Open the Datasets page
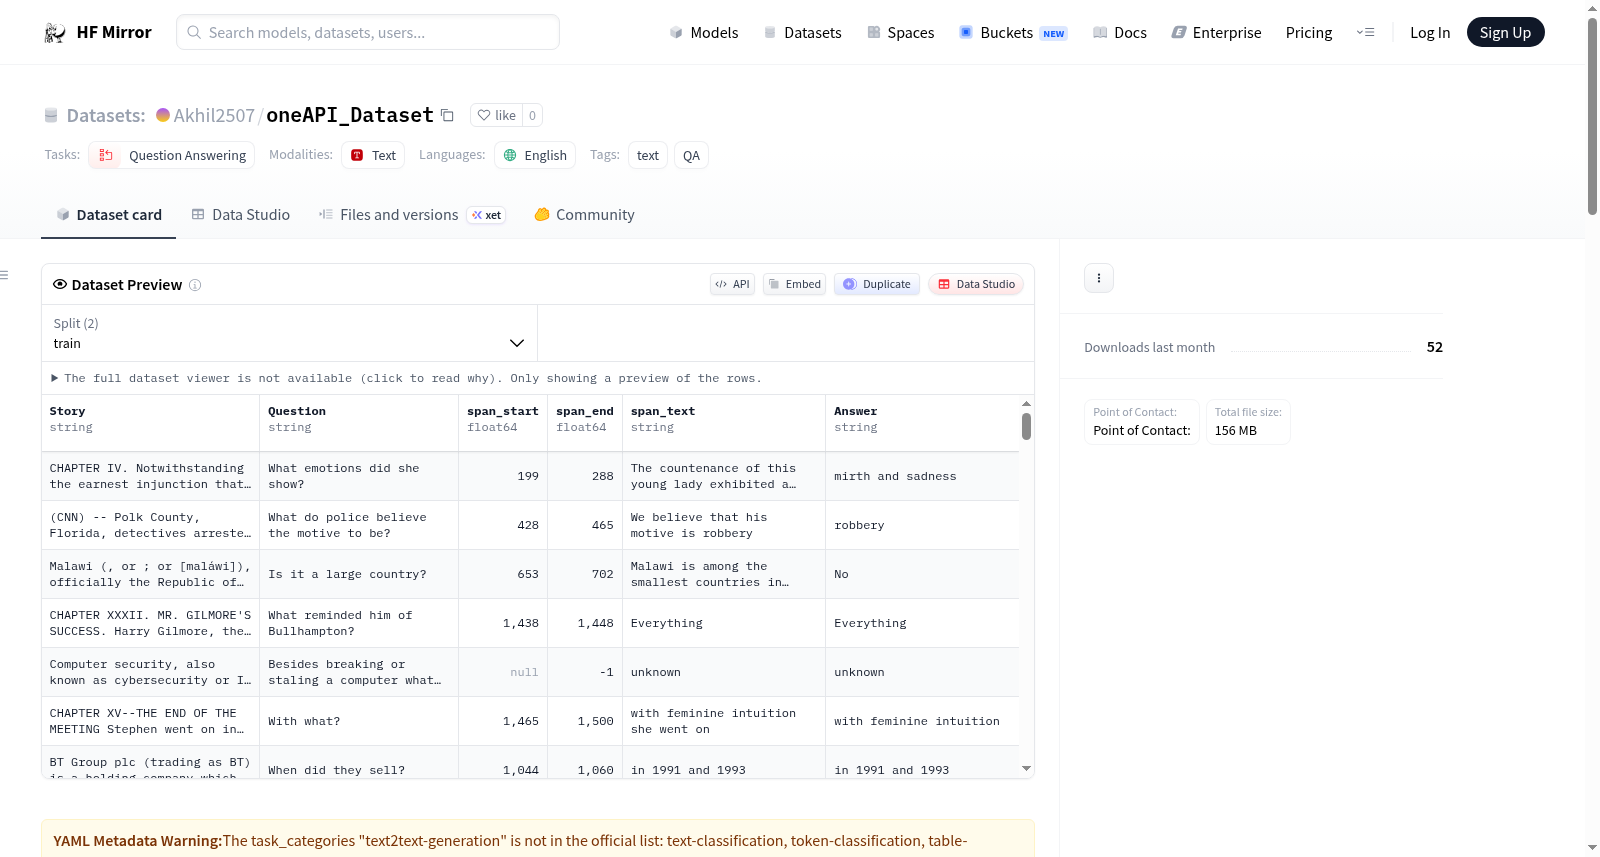1600x857 pixels. (803, 33)
